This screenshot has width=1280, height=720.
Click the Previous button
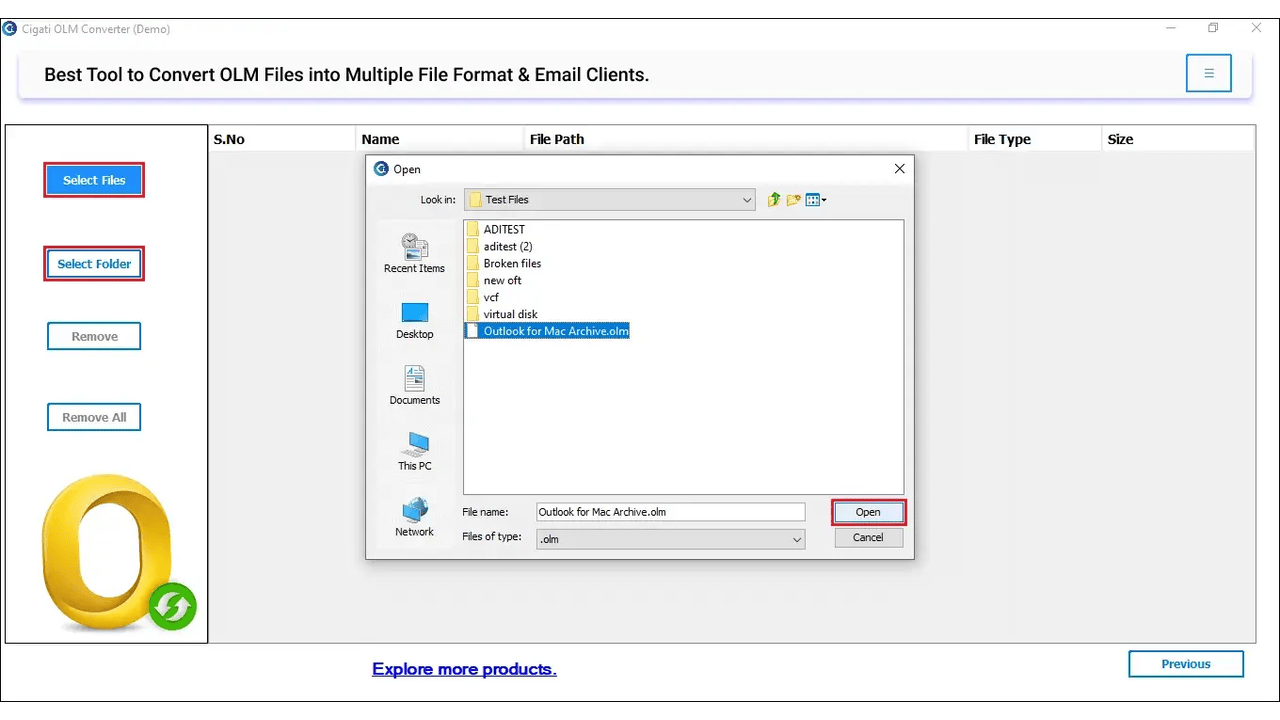(x=1186, y=664)
